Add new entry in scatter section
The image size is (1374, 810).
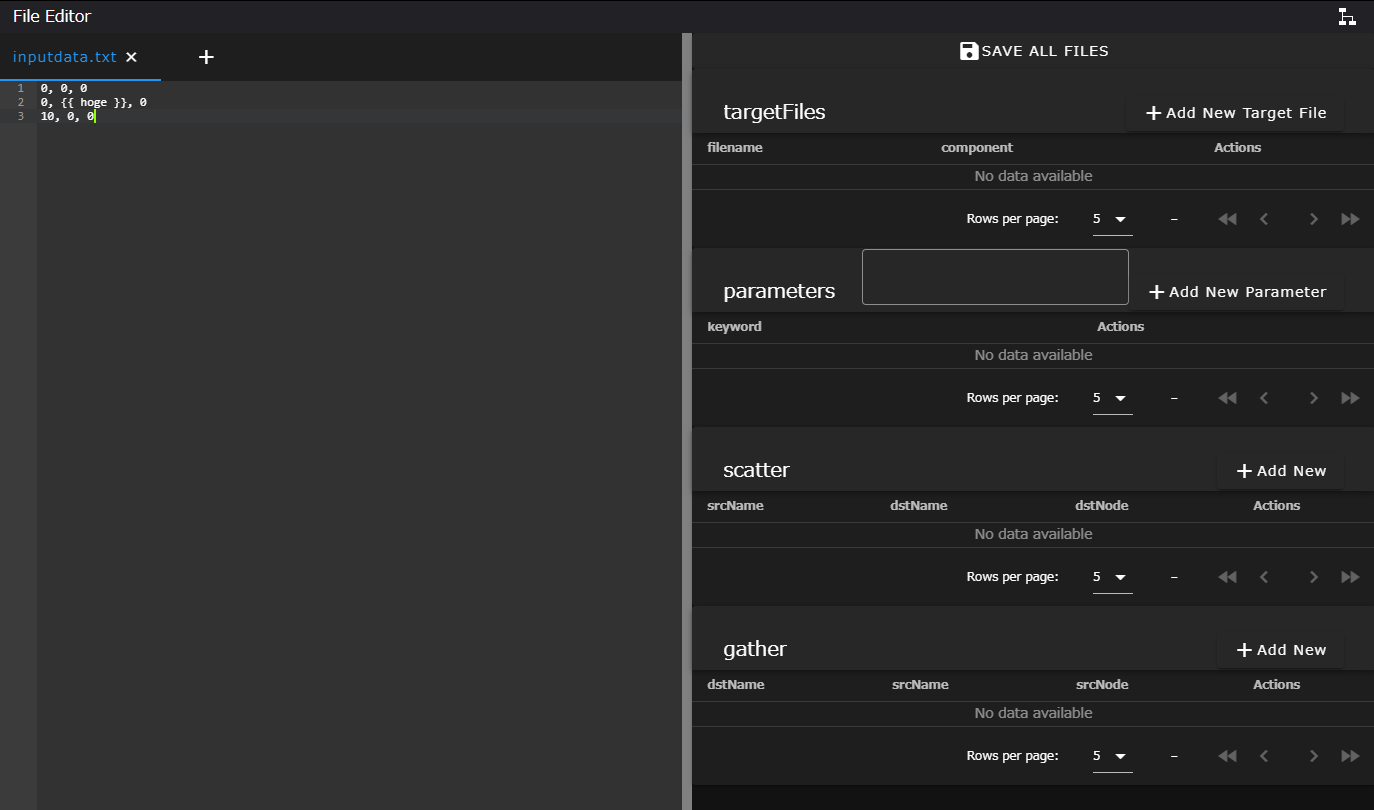point(1281,471)
